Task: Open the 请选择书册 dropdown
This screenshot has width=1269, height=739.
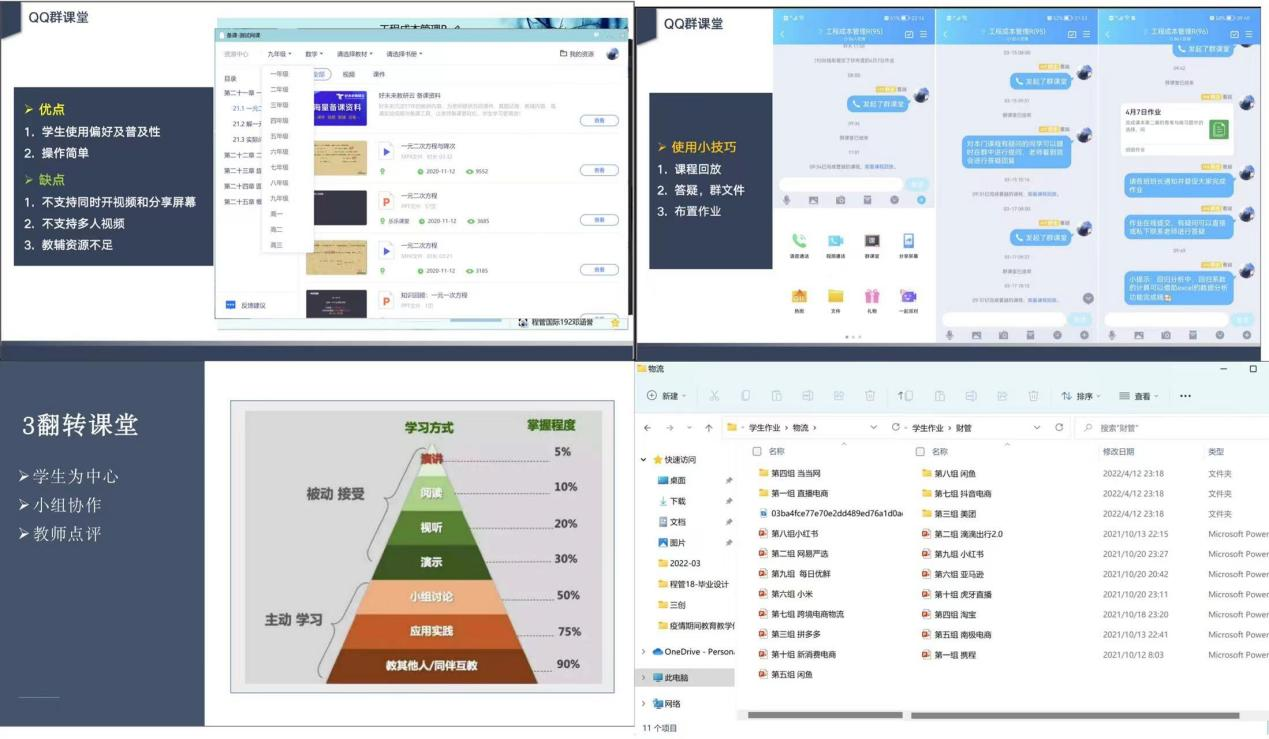Action: coord(404,54)
